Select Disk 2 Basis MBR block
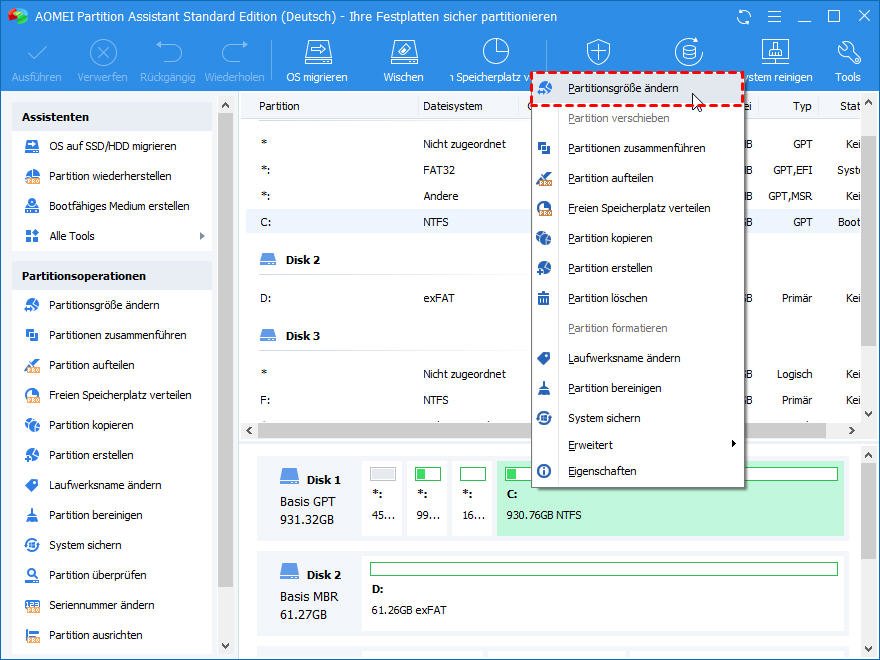Image resolution: width=880 pixels, height=660 pixels. click(310, 594)
